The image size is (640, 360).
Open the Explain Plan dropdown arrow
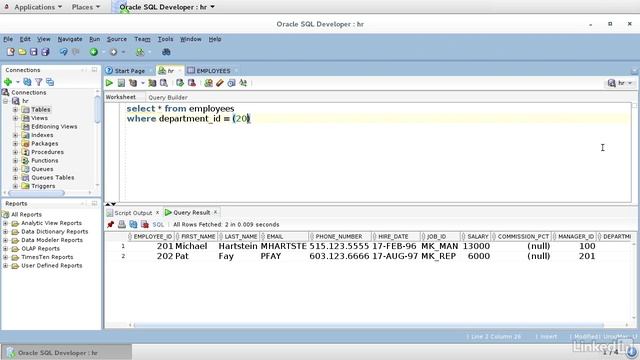(142, 83)
